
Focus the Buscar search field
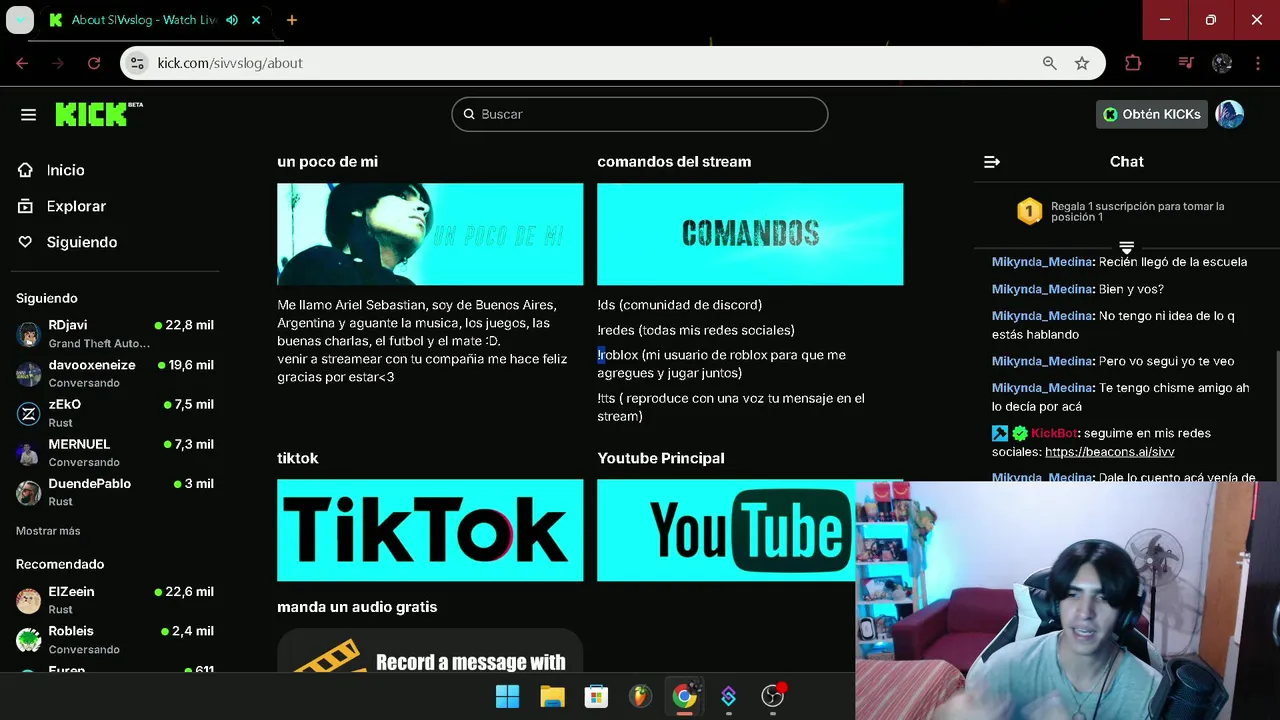[640, 114]
